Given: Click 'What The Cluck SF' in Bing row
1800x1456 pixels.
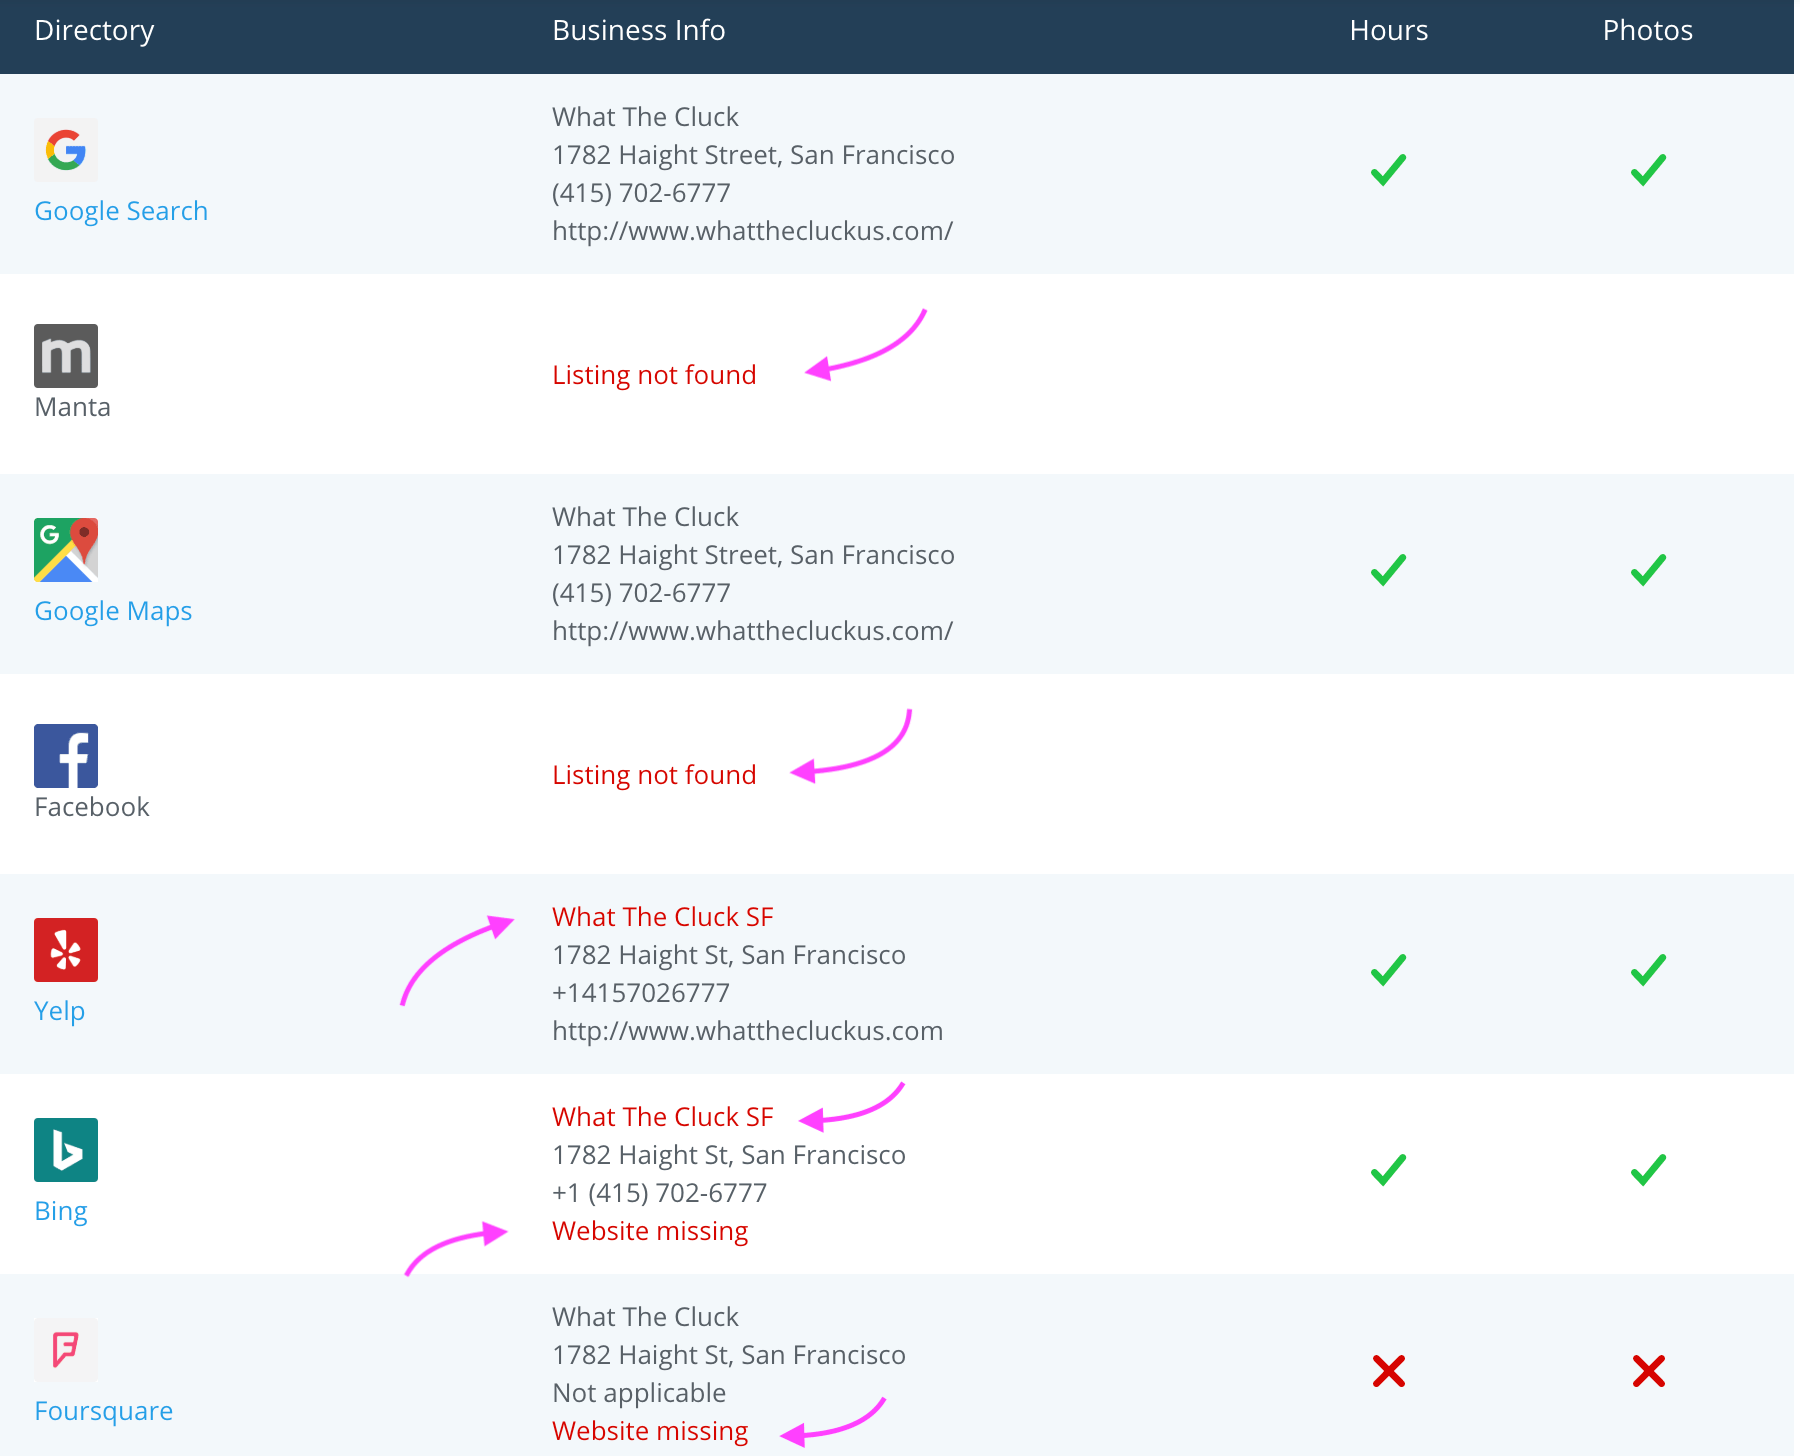Looking at the screenshot, I should pos(663,1117).
